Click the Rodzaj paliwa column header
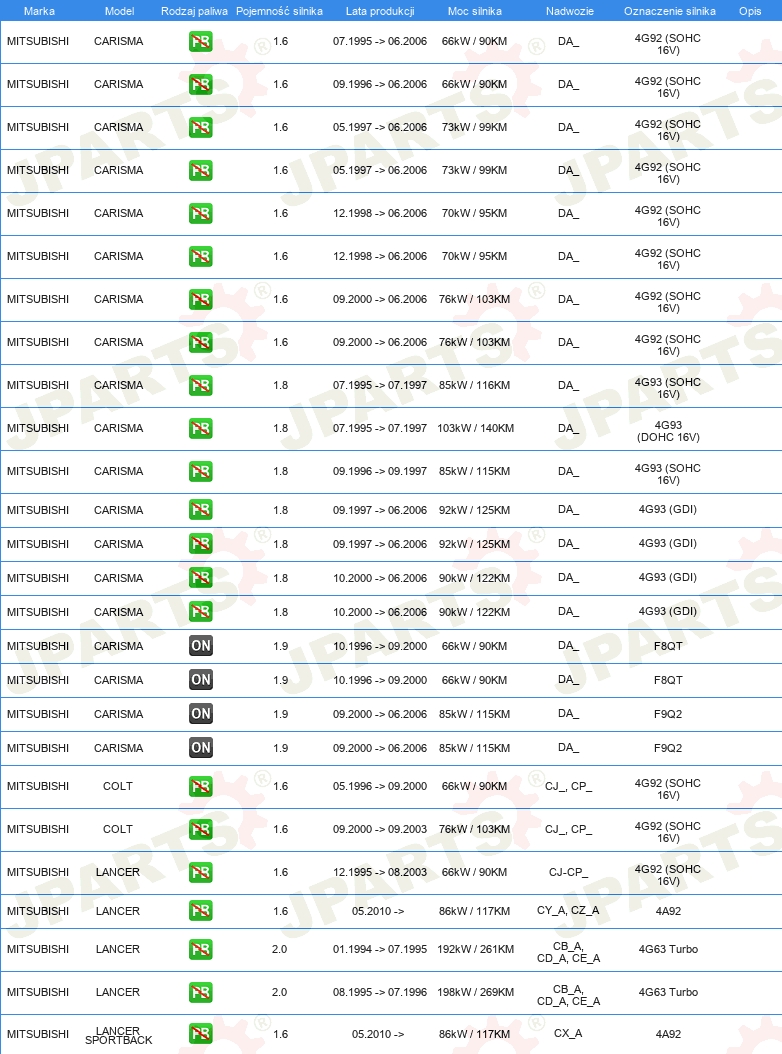 pyautogui.click(x=194, y=11)
